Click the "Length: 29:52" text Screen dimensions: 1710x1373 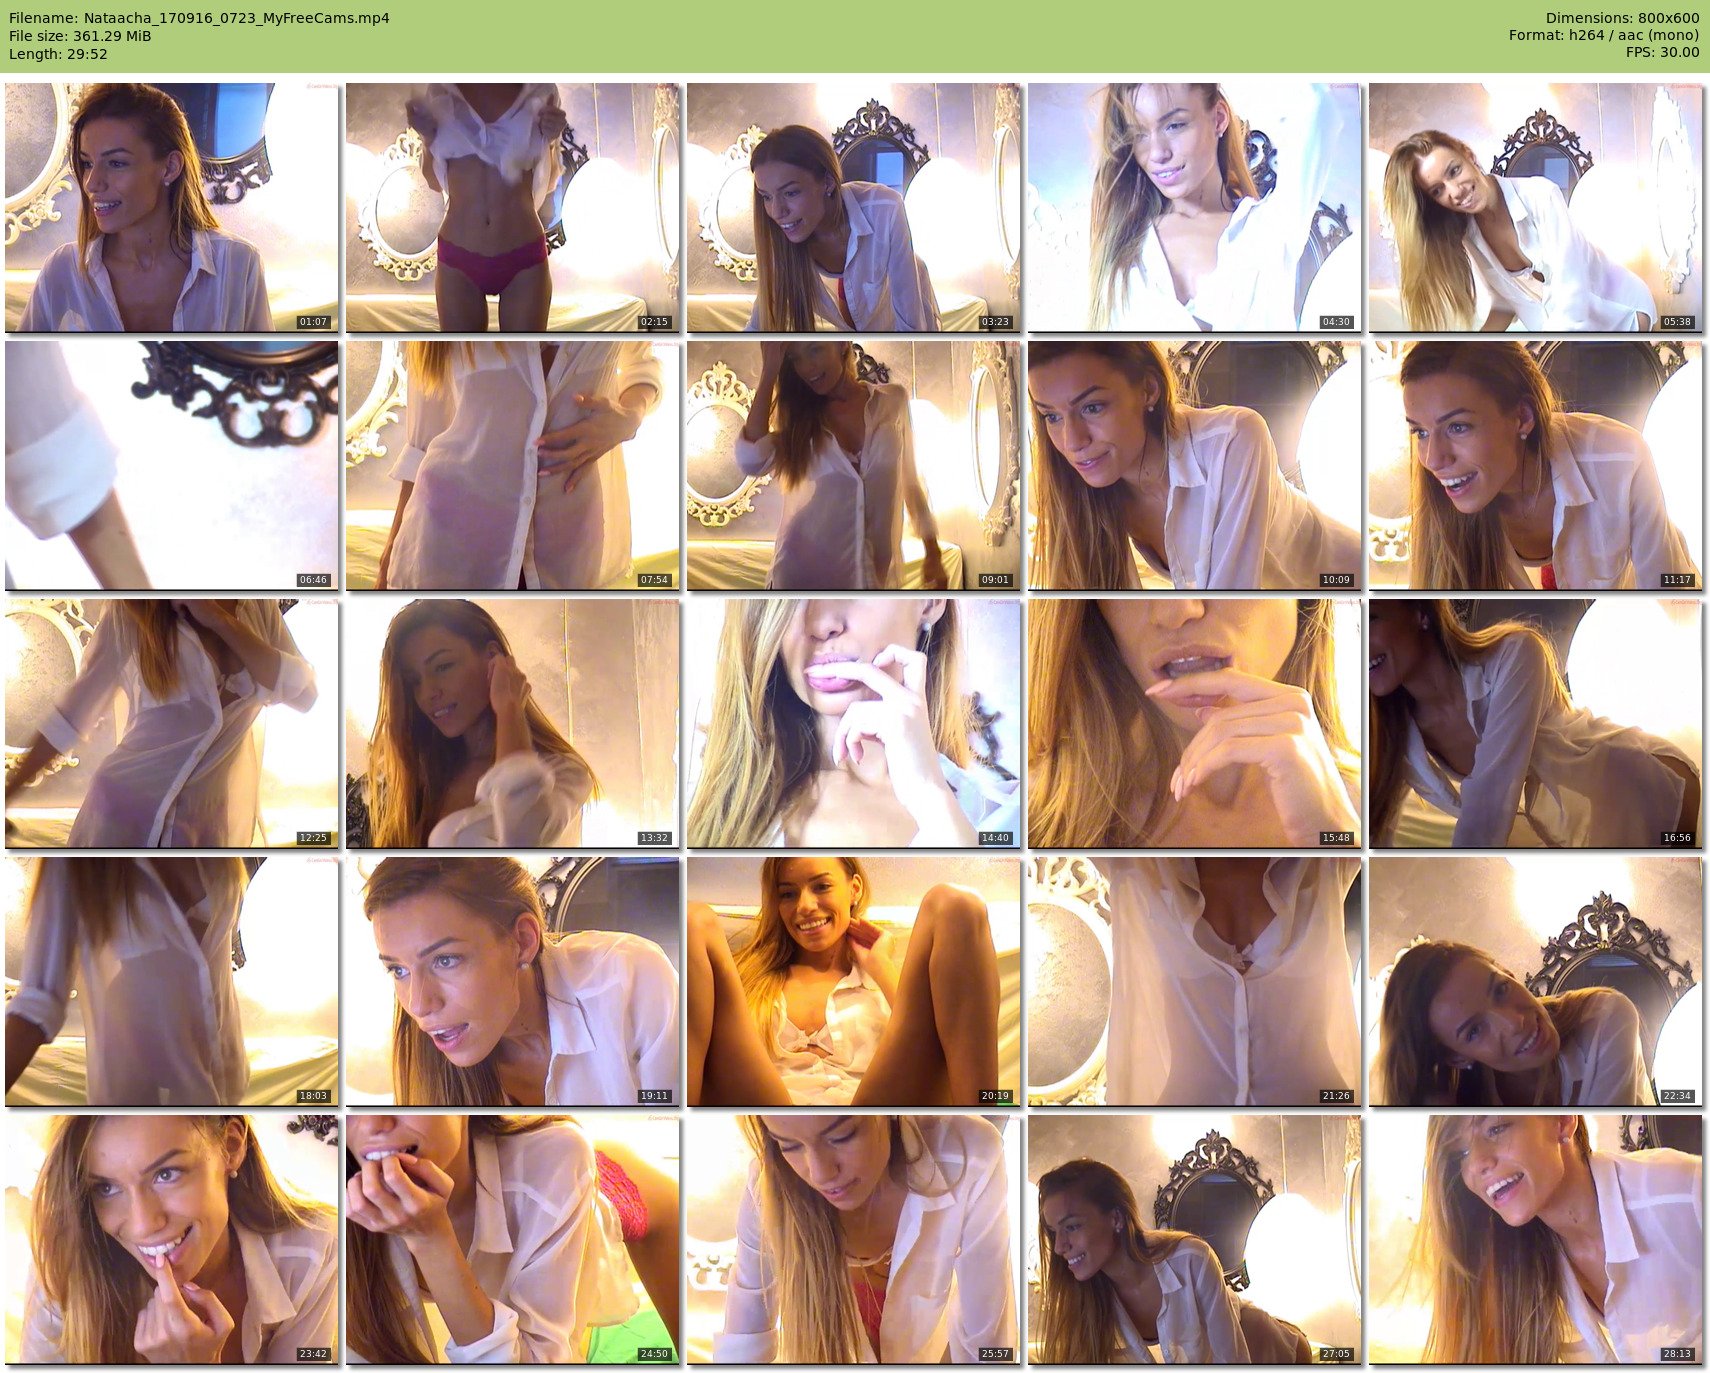pyautogui.click(x=58, y=54)
